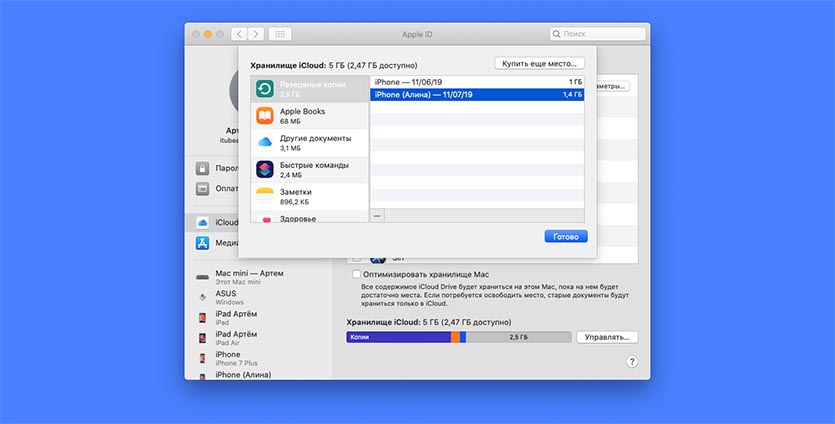
Task: Select iPhone (Алина) — 11/07/19 backup row
Action: [x=478, y=94]
